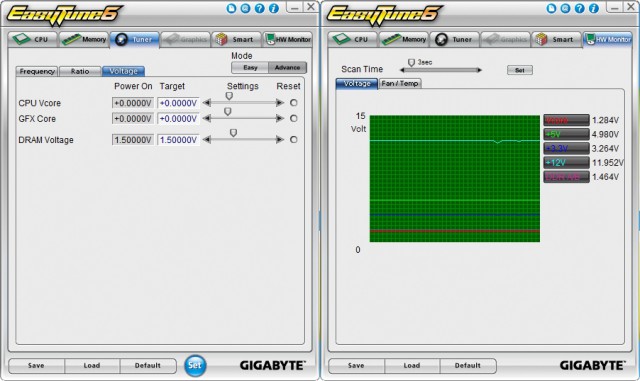Click the green voltage graph
Image resolution: width=640 pixels, height=381 pixels.
455,178
